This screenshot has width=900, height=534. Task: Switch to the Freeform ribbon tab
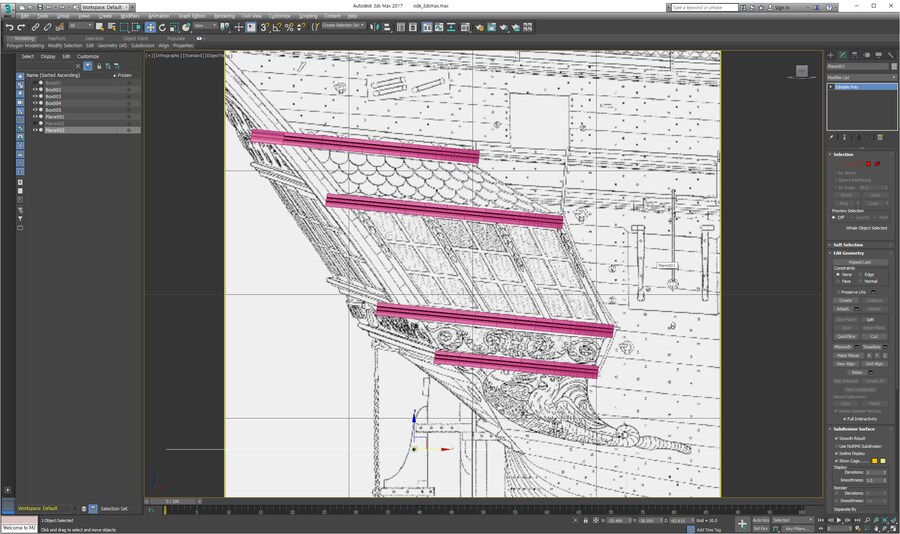(x=56, y=38)
